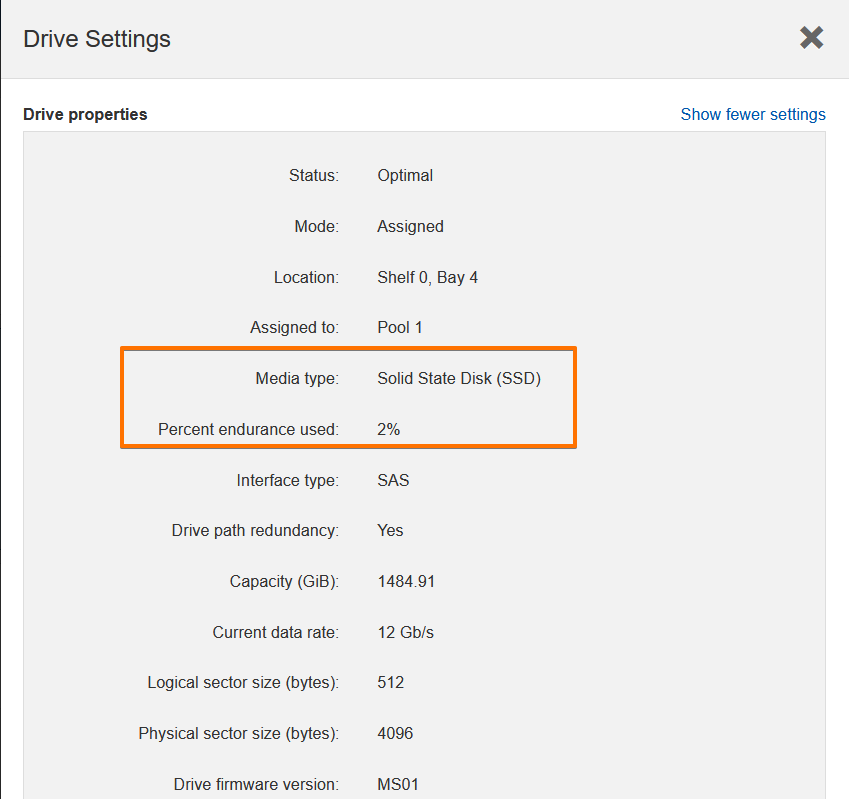Select the Mode value Assigned
849x799 pixels.
point(410,226)
